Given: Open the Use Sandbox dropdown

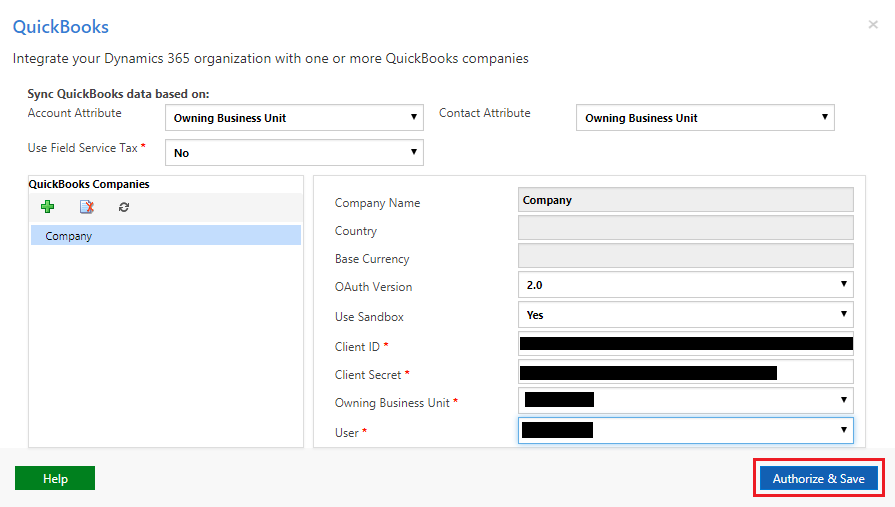Looking at the screenshot, I should tap(686, 315).
